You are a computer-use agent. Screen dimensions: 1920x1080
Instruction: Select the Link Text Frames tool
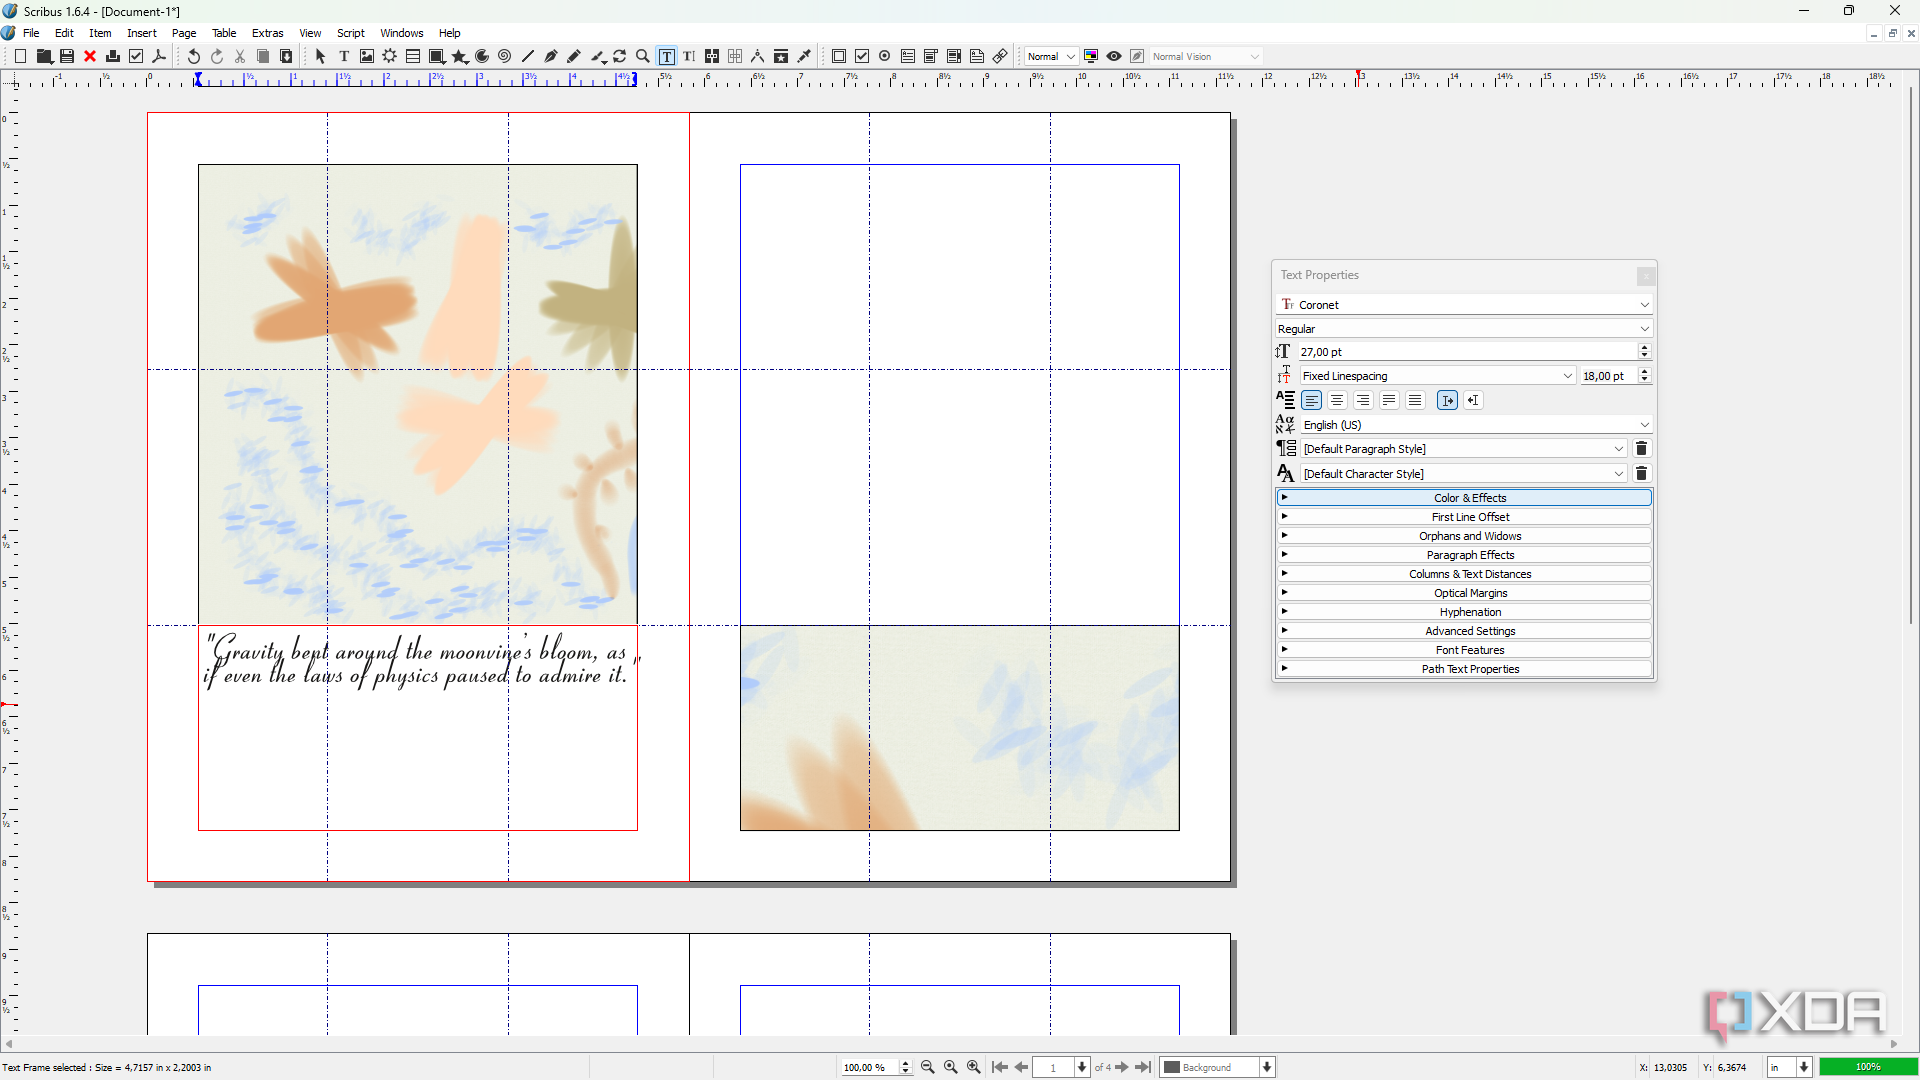click(x=712, y=57)
